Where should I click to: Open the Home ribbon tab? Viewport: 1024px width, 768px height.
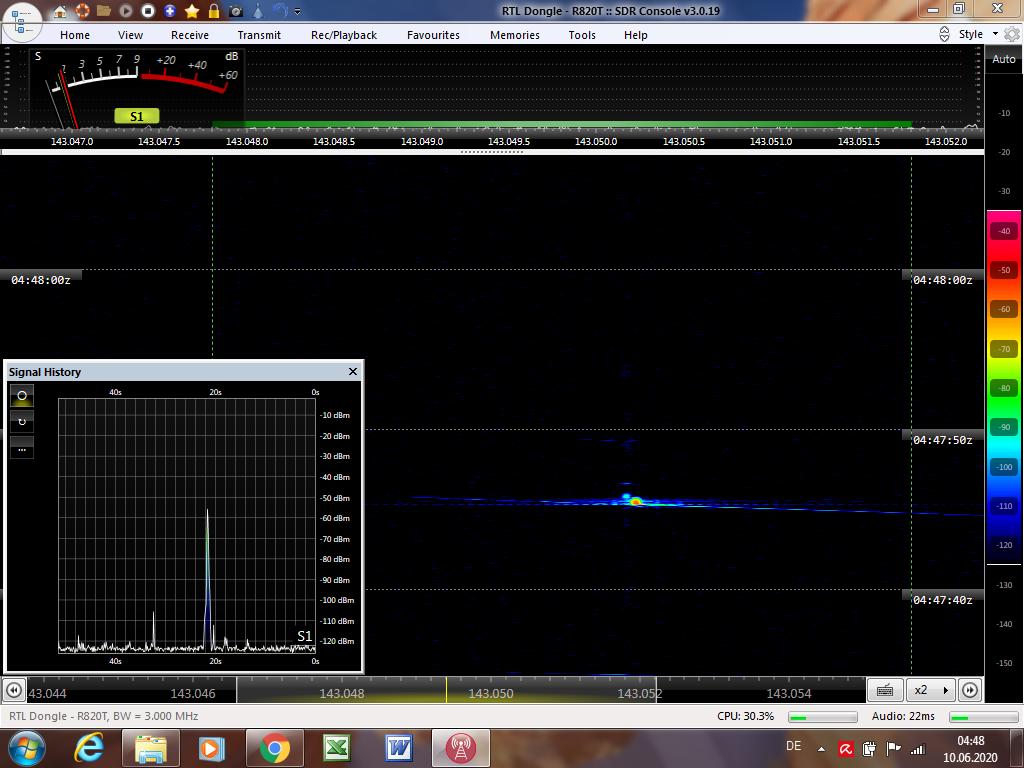pos(75,35)
